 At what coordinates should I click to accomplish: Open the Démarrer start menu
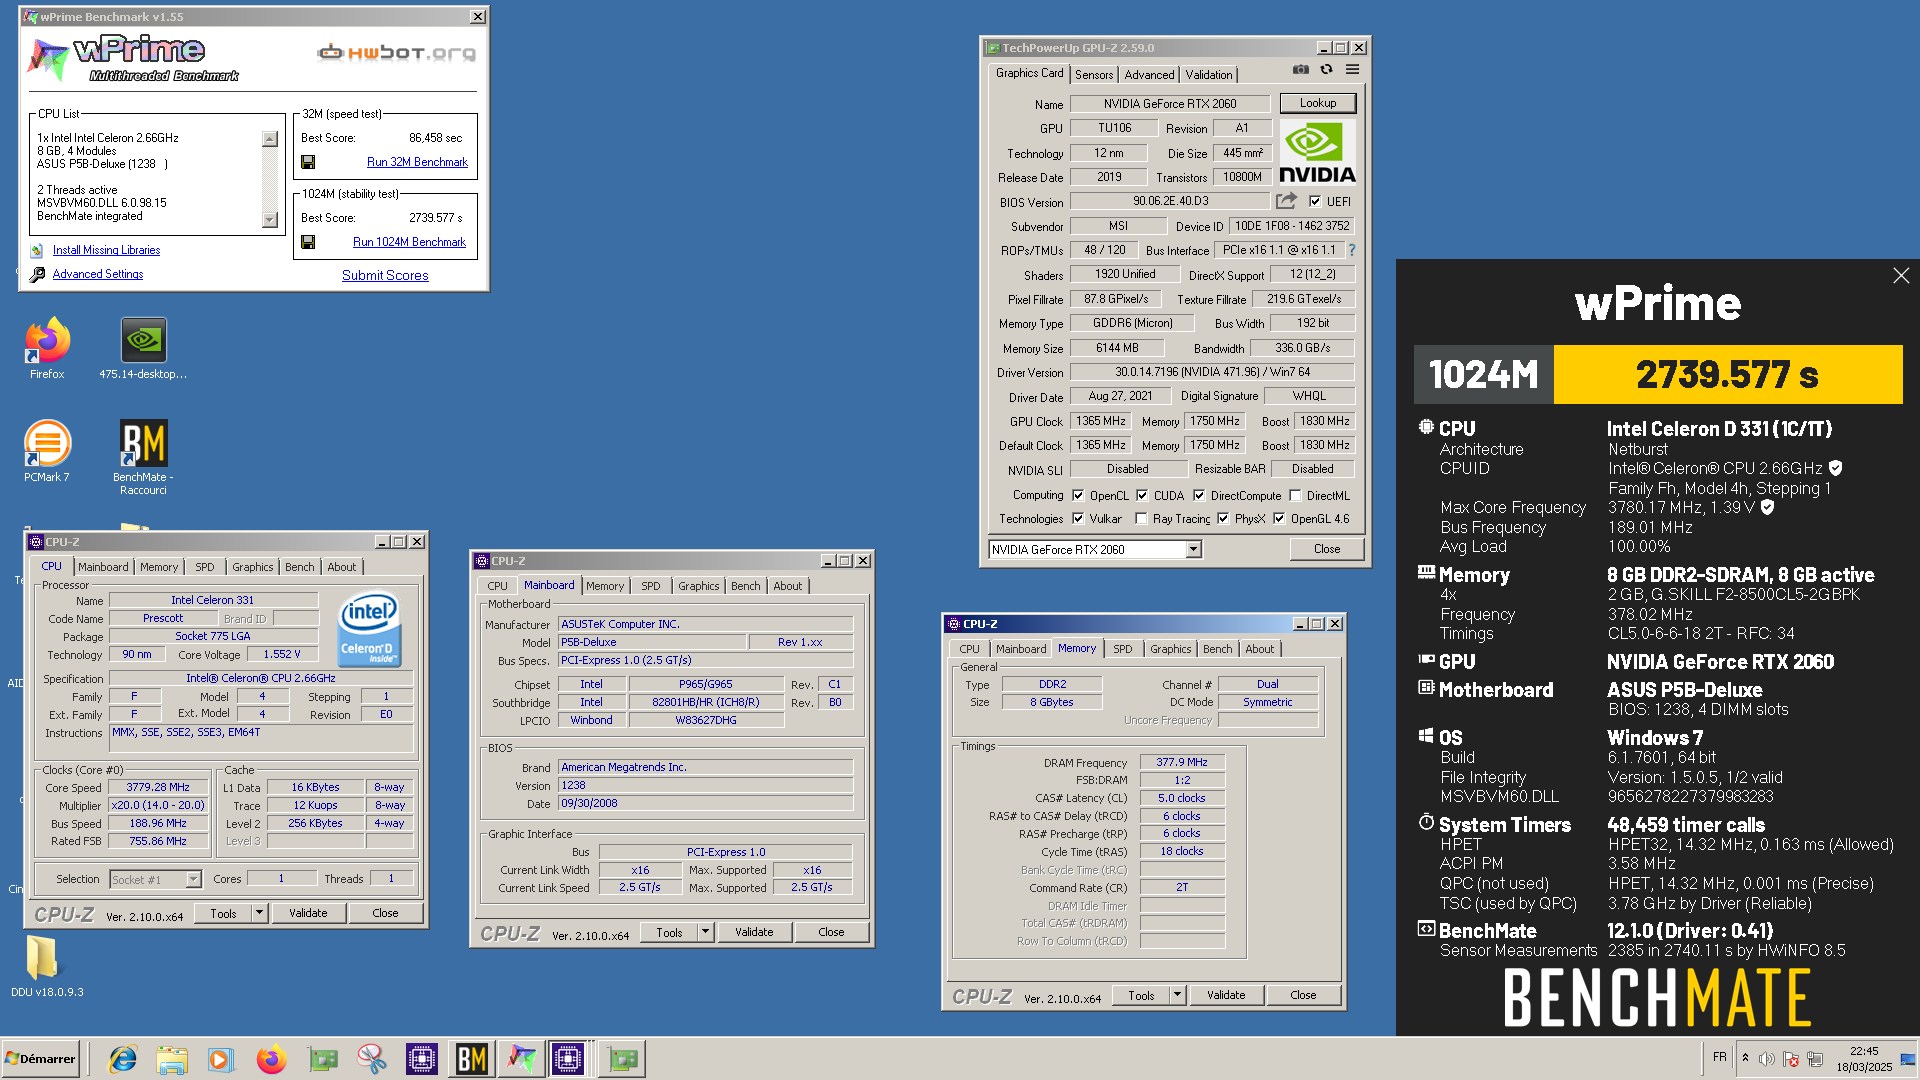point(40,1058)
